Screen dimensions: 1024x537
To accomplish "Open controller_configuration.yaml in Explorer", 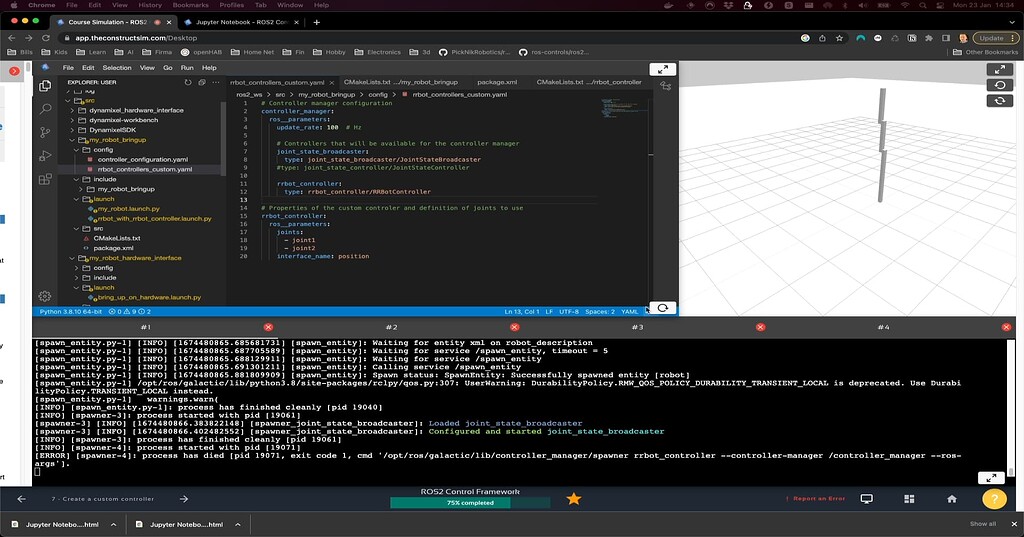I will (x=142, y=159).
